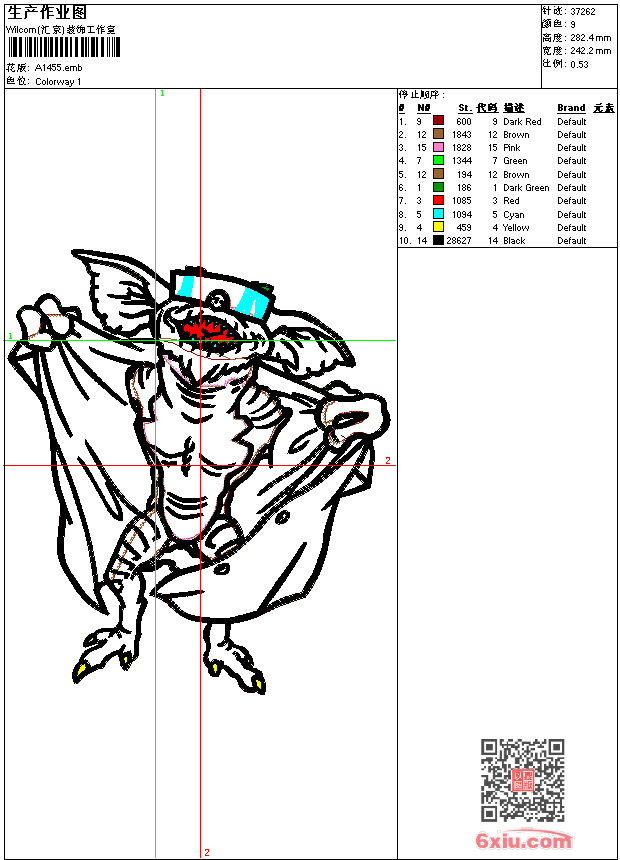
Task: Select the "Dark Red" description text
Action: (x=522, y=122)
